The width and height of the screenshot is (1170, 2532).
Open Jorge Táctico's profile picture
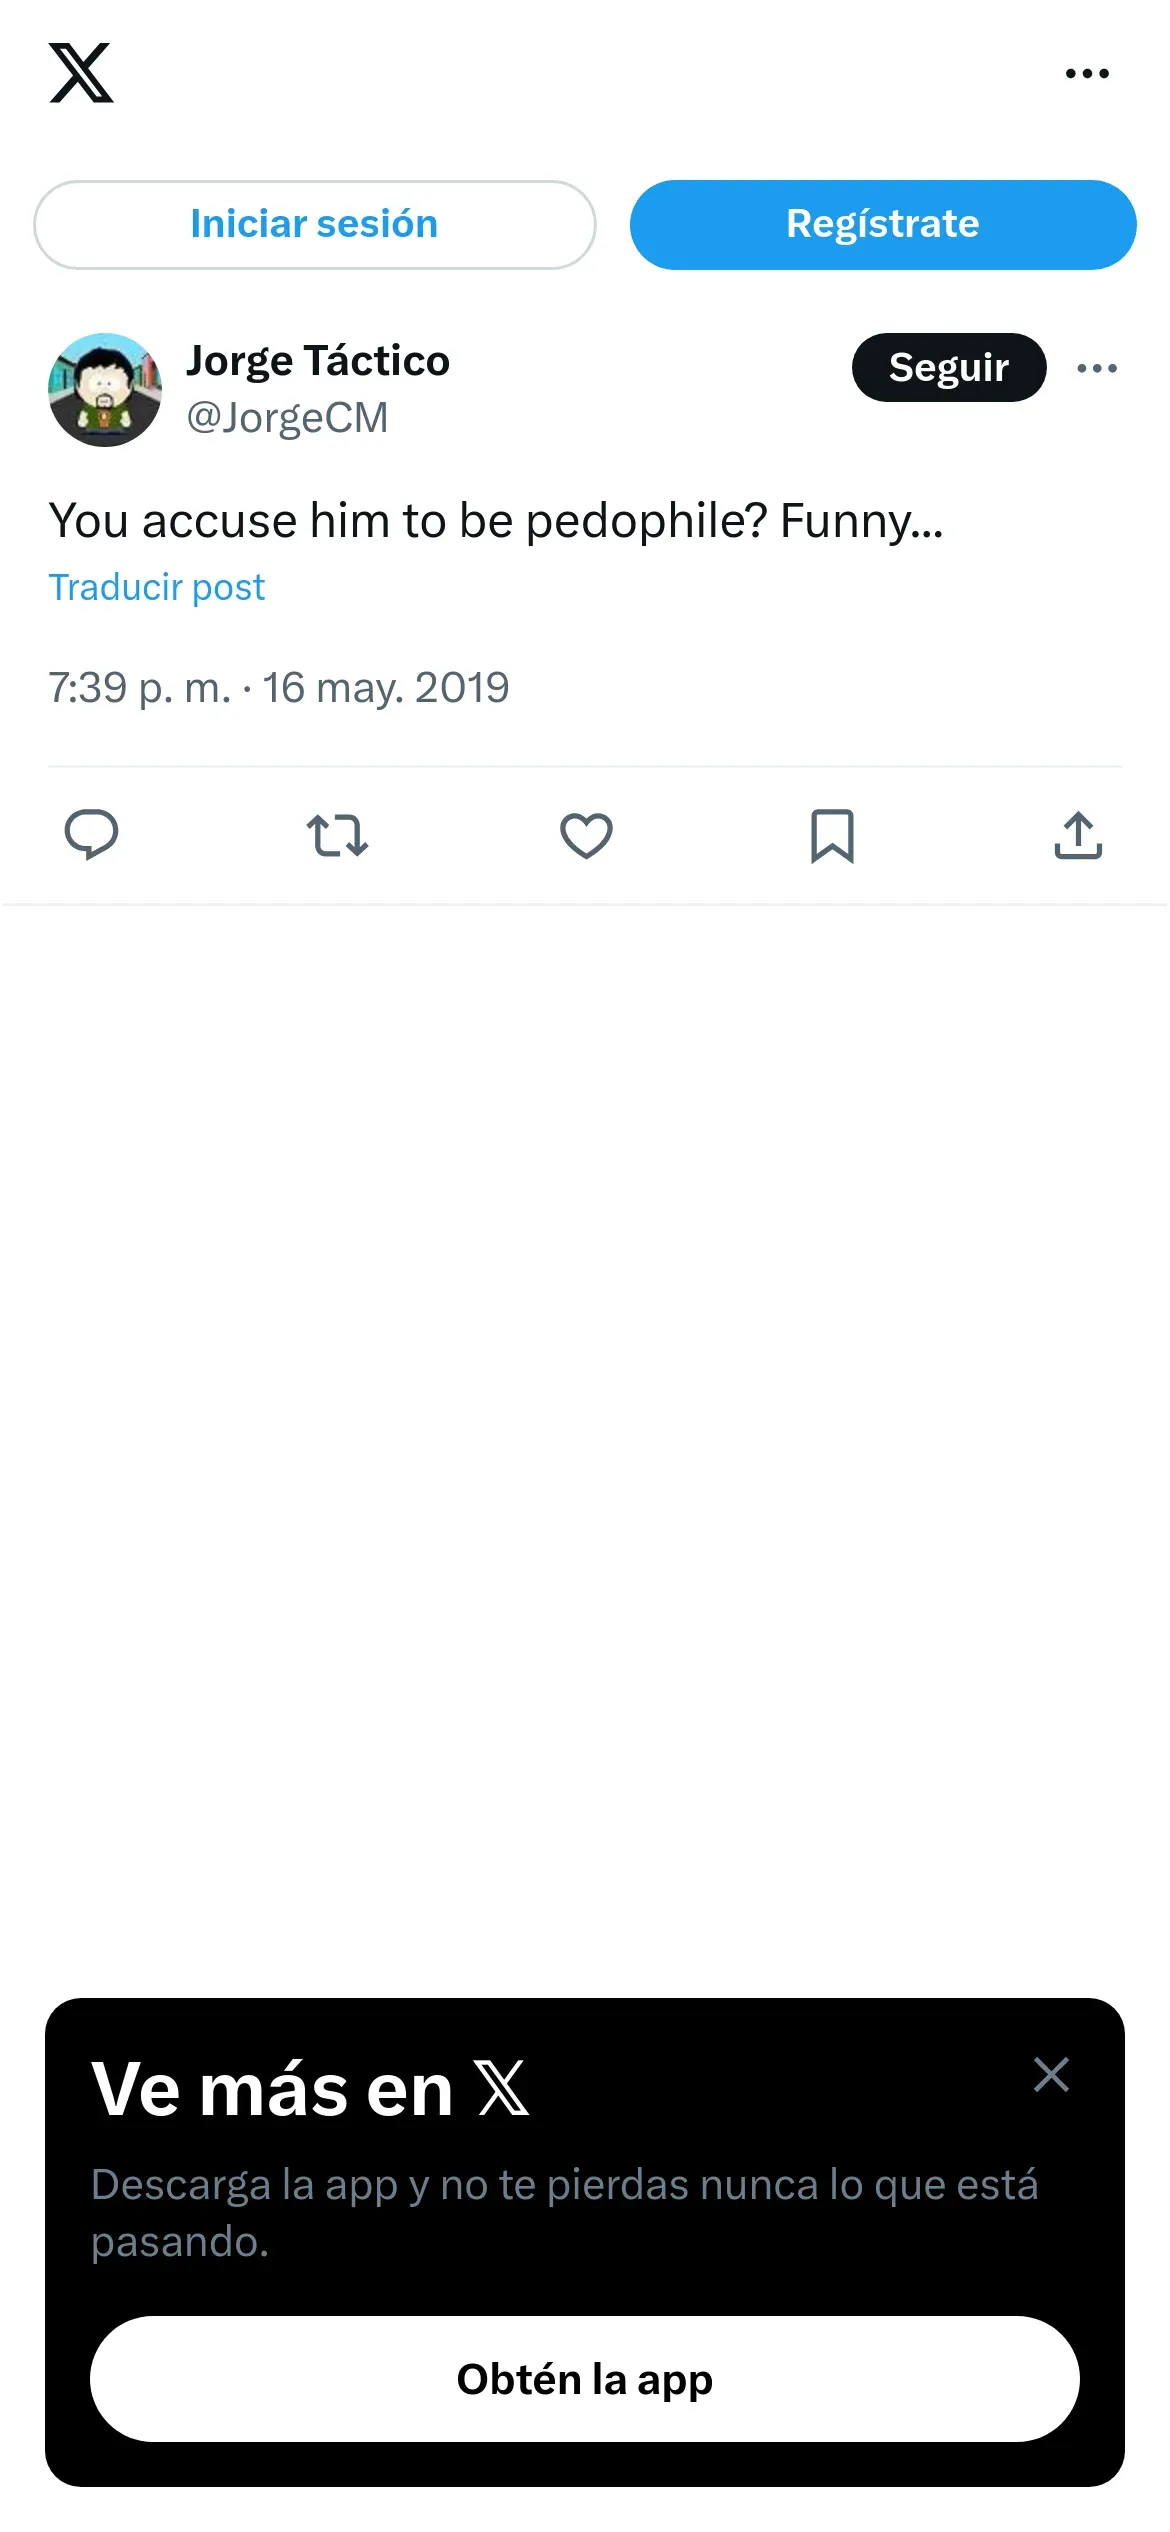pos(105,390)
